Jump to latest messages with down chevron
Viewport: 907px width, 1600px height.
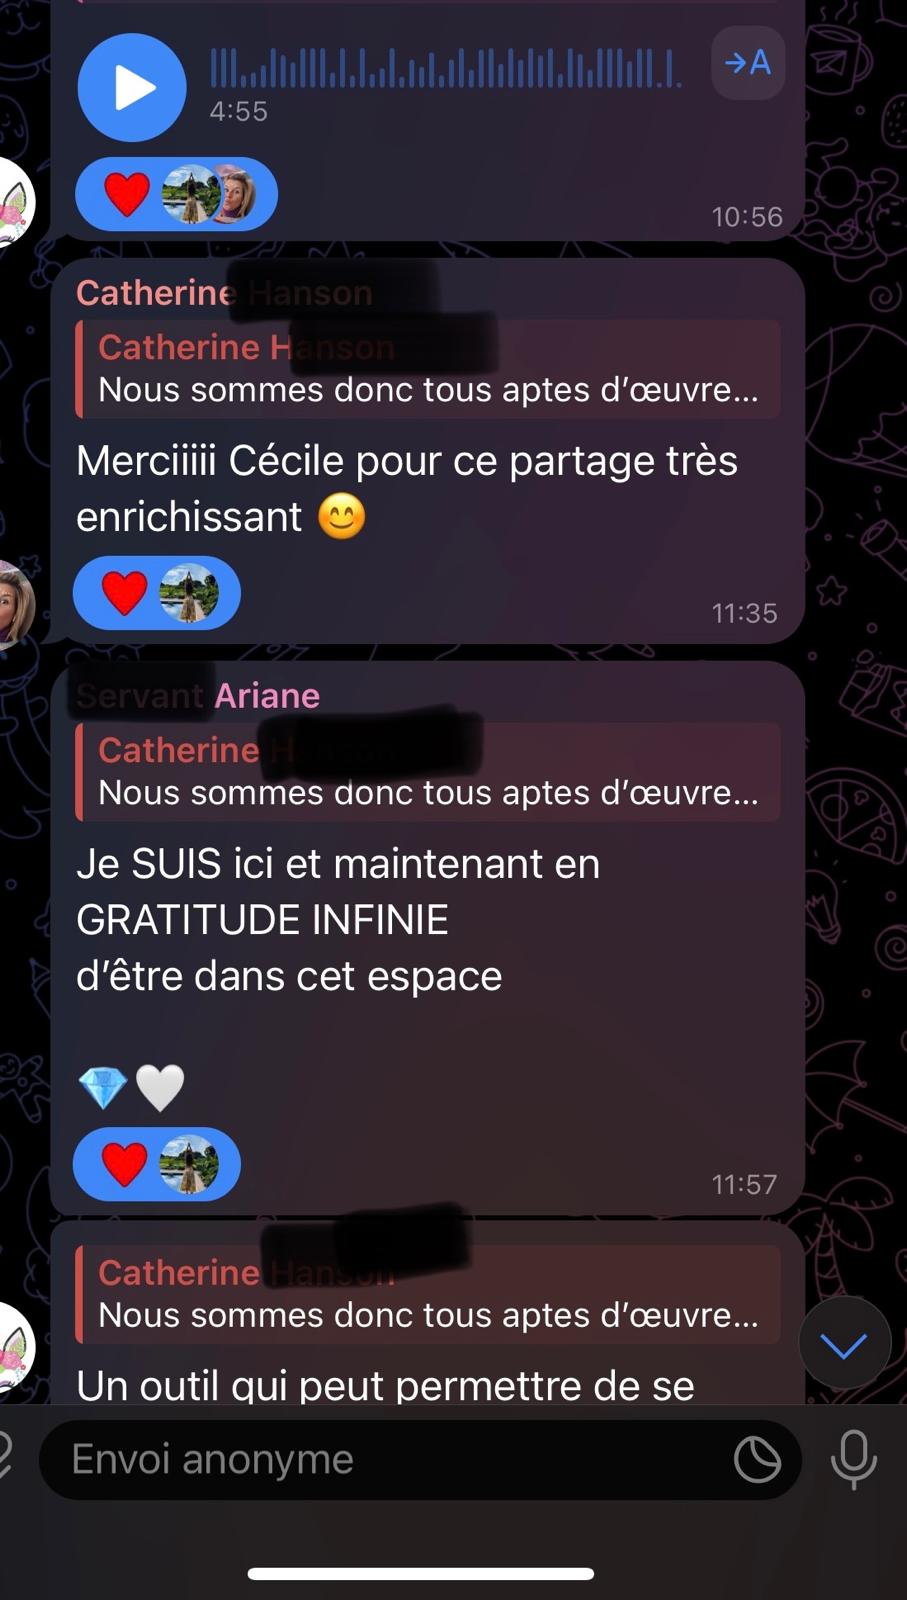(x=844, y=1345)
